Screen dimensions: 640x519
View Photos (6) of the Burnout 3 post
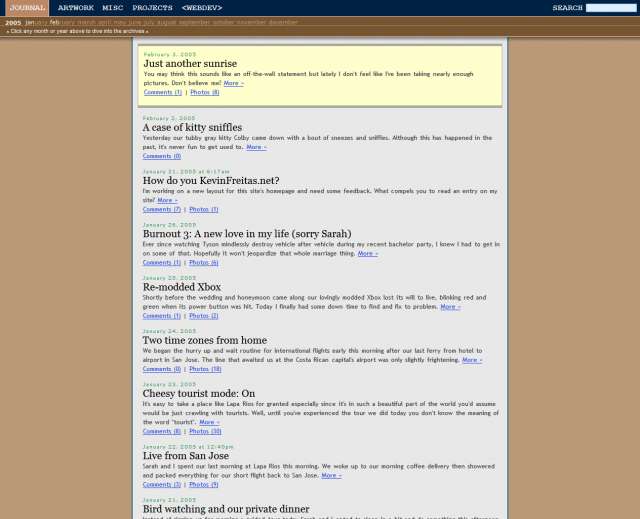click(x=204, y=263)
